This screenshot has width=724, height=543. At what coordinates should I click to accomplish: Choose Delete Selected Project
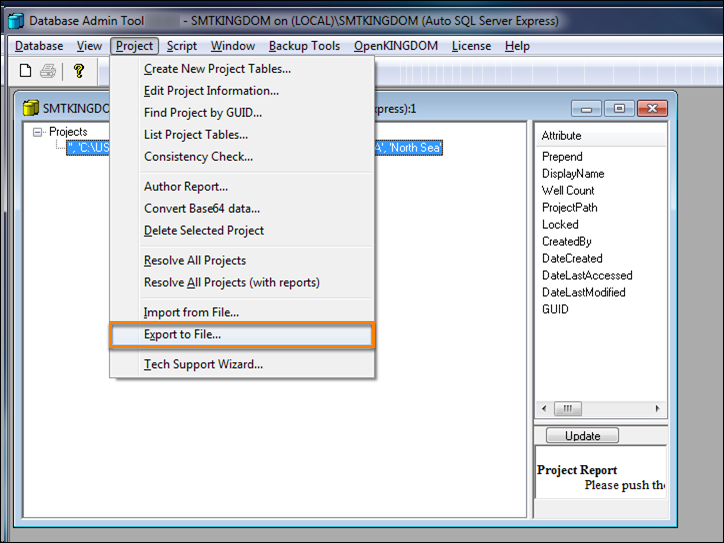[x=242, y=230]
